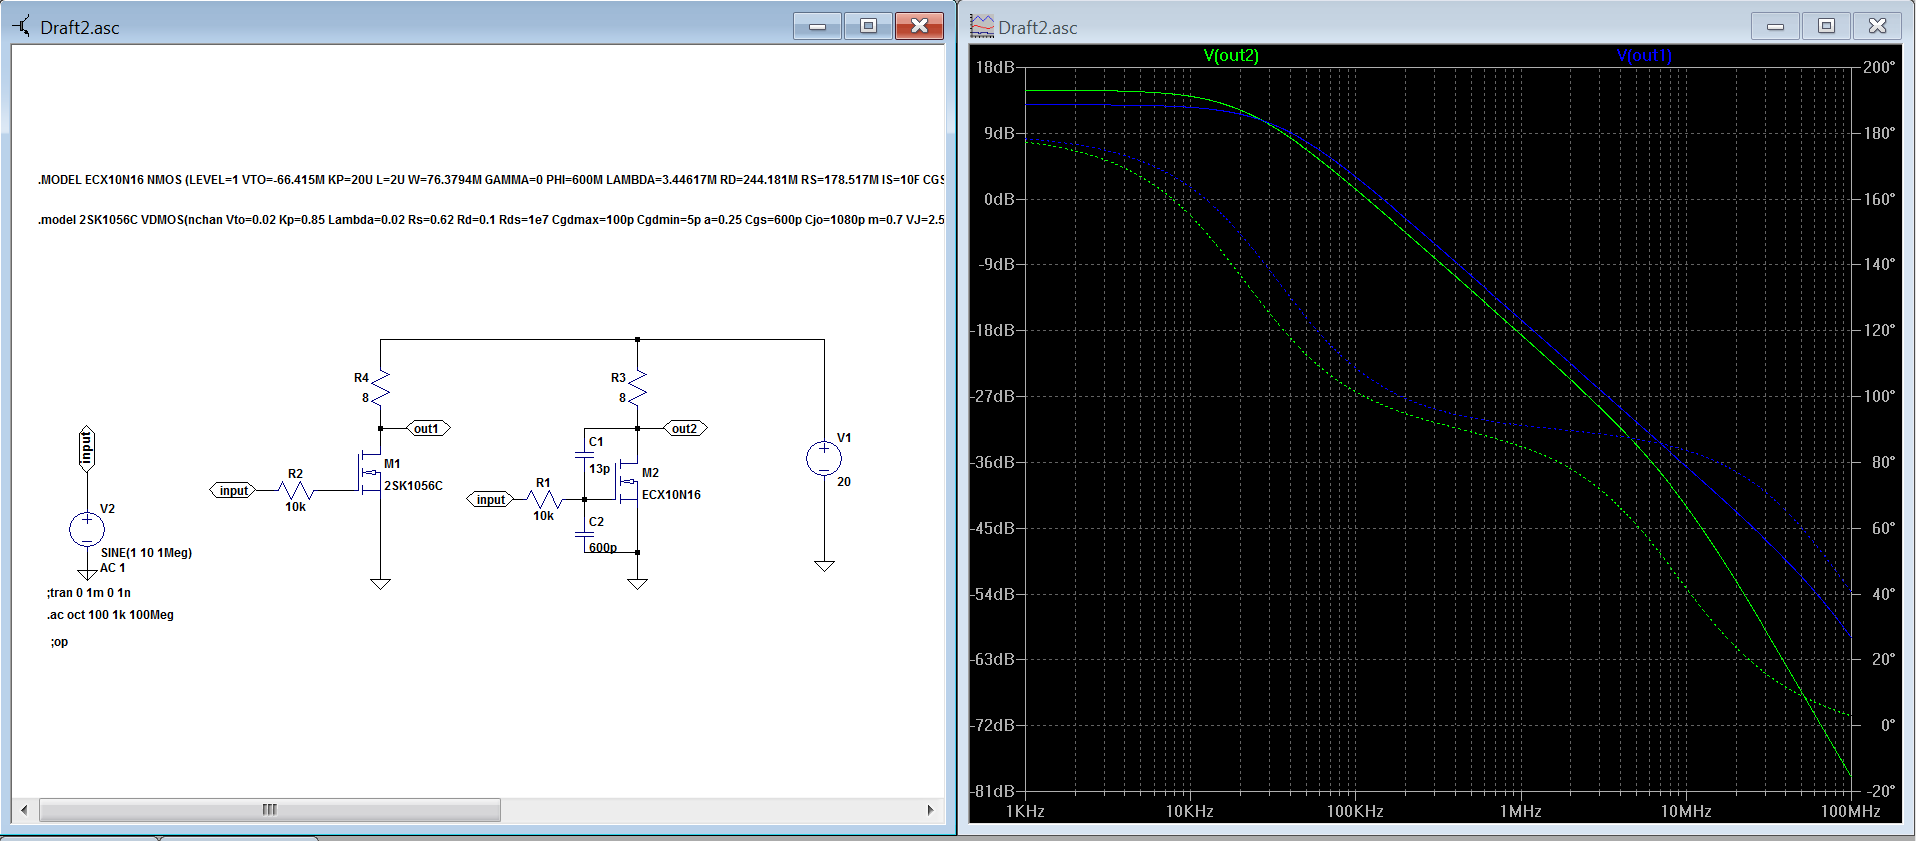Click the 0dB label on magnitude axis
1917x841 pixels.
tap(999, 199)
